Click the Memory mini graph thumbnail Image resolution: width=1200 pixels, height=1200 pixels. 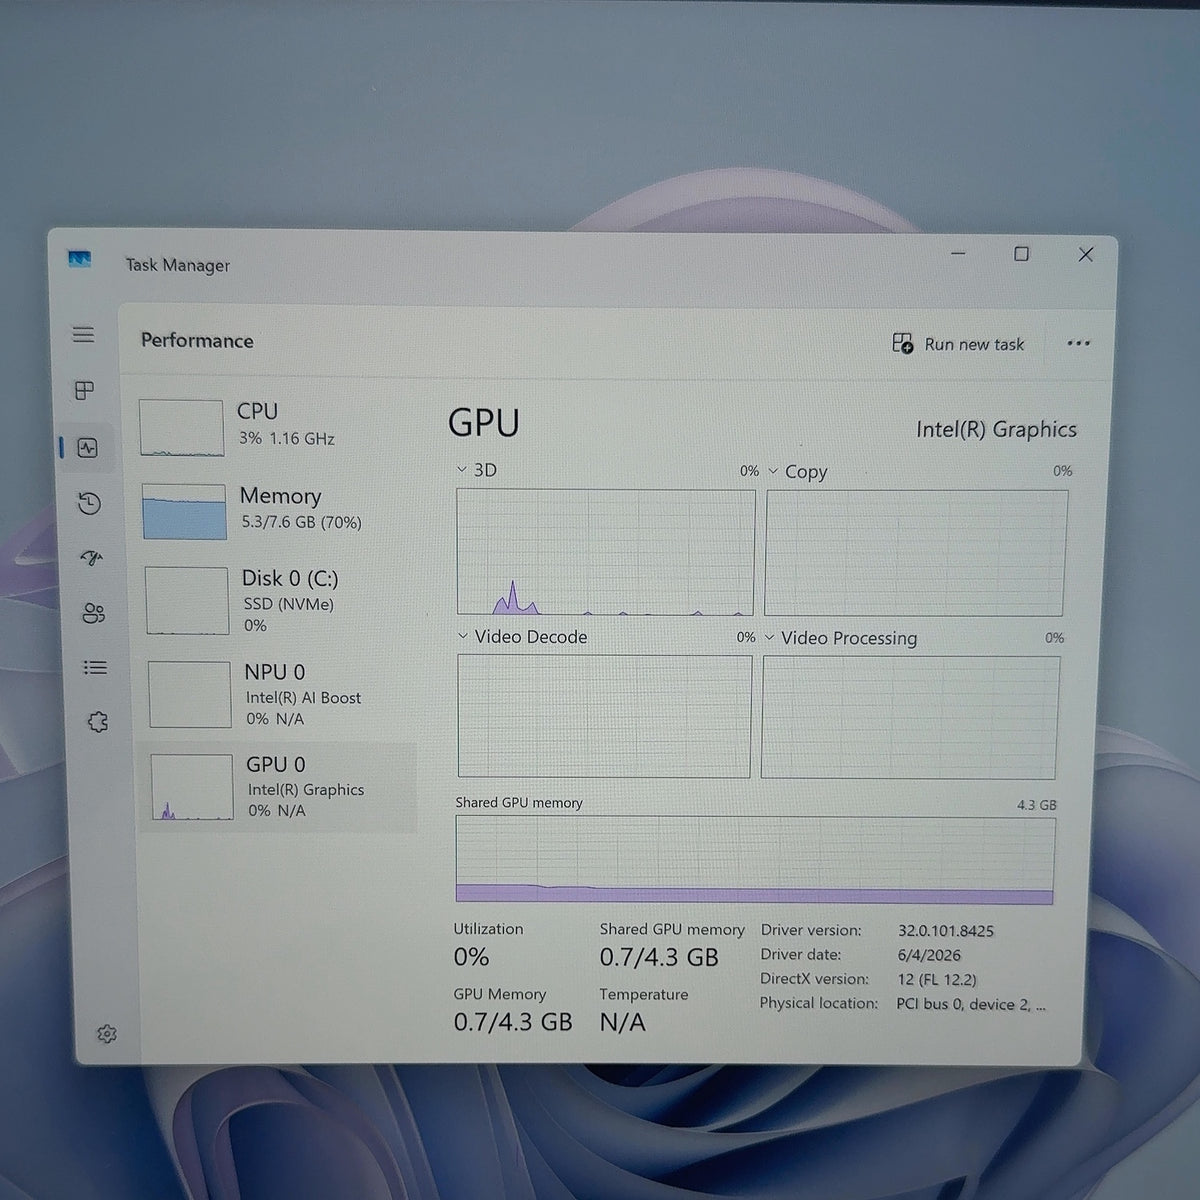[x=184, y=512]
